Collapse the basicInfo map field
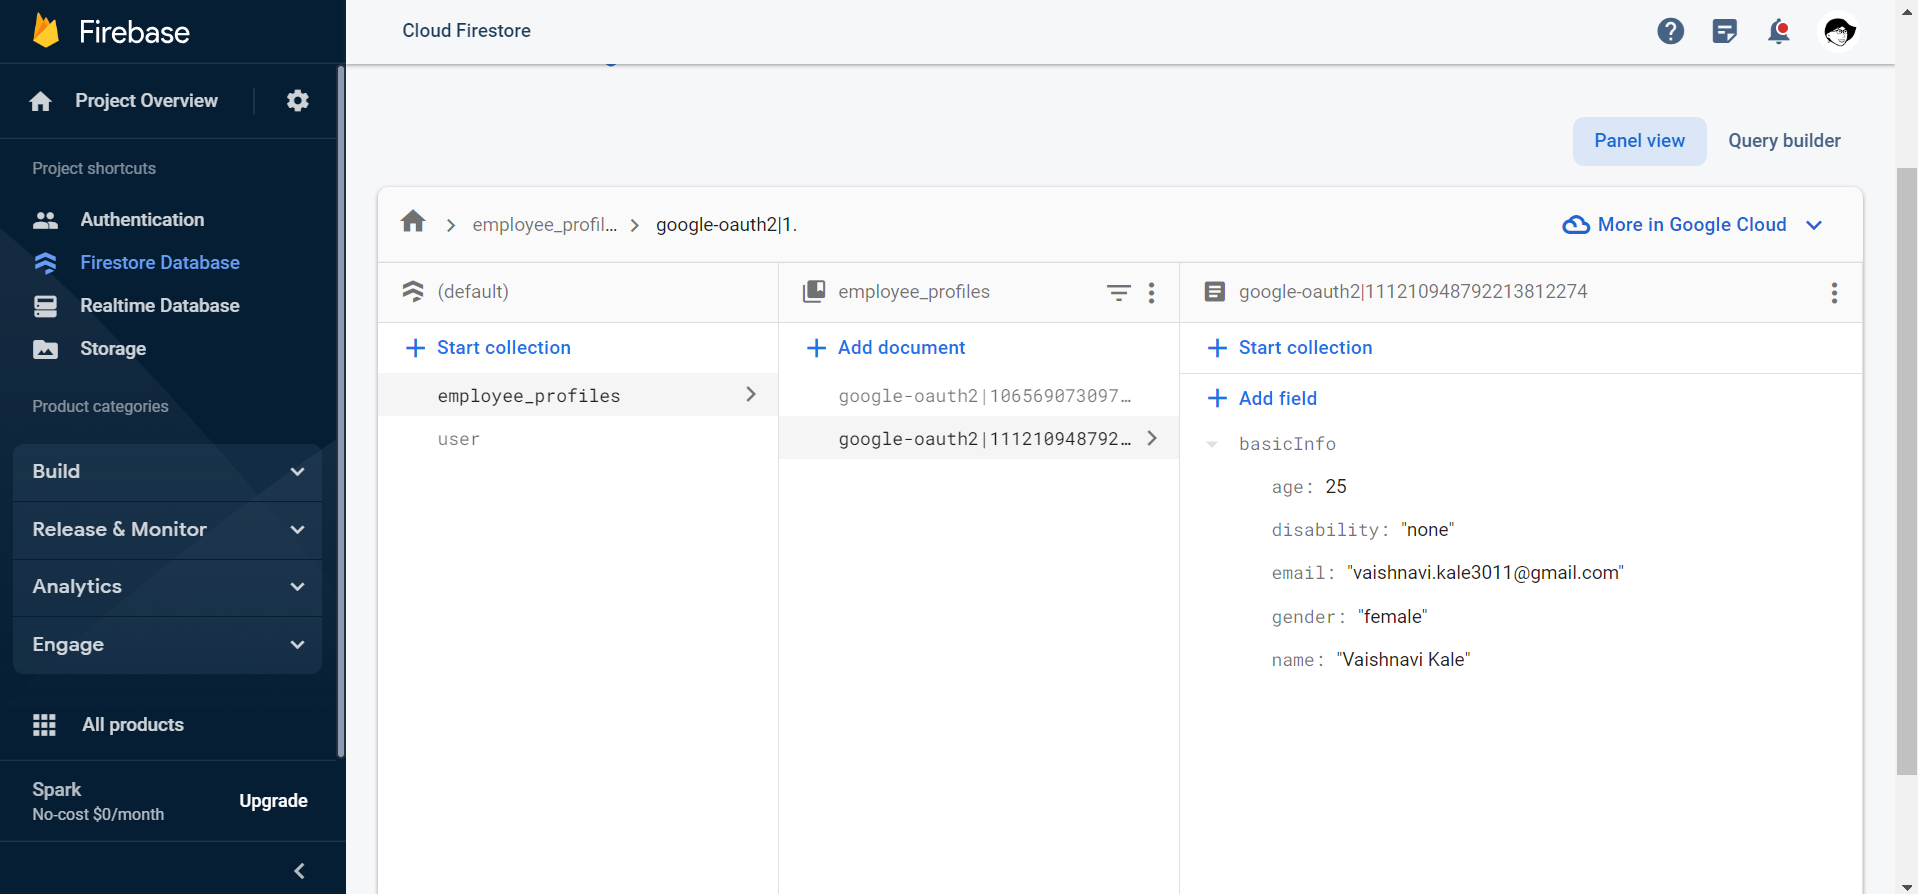Image resolution: width=1918 pixels, height=894 pixels. tap(1212, 444)
